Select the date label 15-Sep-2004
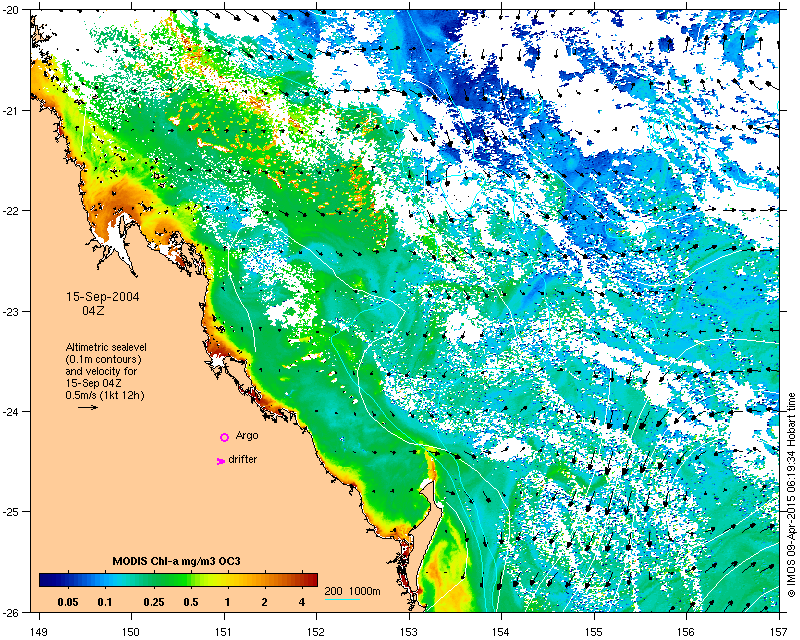800x640 pixels. [103, 297]
